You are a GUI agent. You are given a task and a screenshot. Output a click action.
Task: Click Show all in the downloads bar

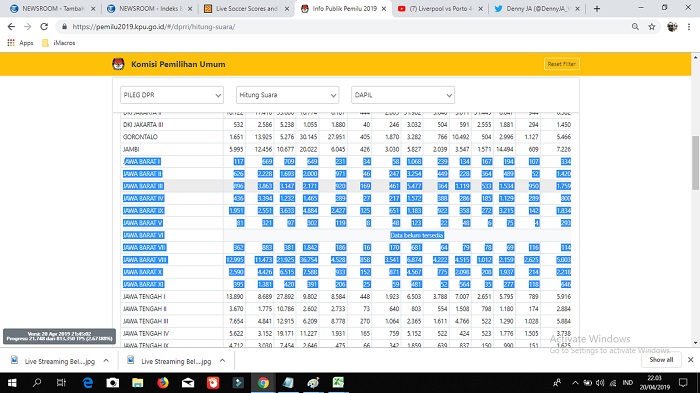(x=661, y=360)
